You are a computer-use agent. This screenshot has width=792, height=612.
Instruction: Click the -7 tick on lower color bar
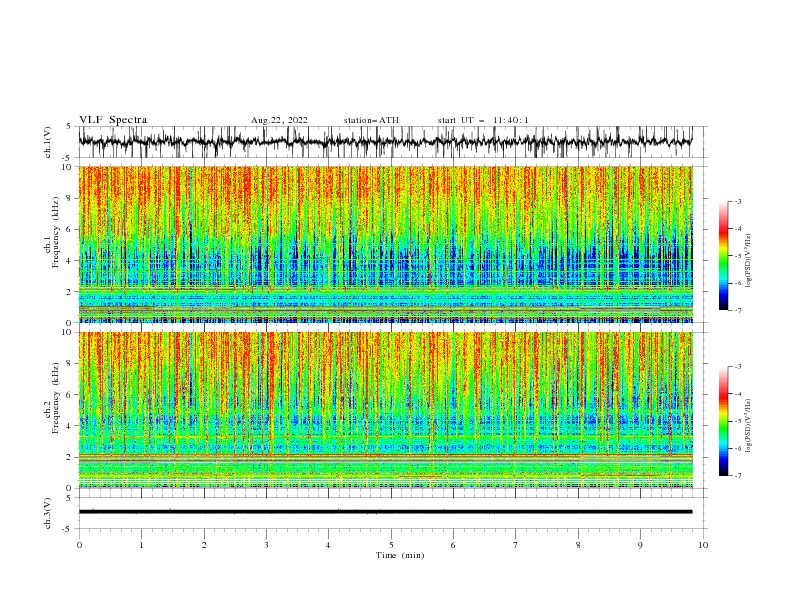(x=737, y=476)
